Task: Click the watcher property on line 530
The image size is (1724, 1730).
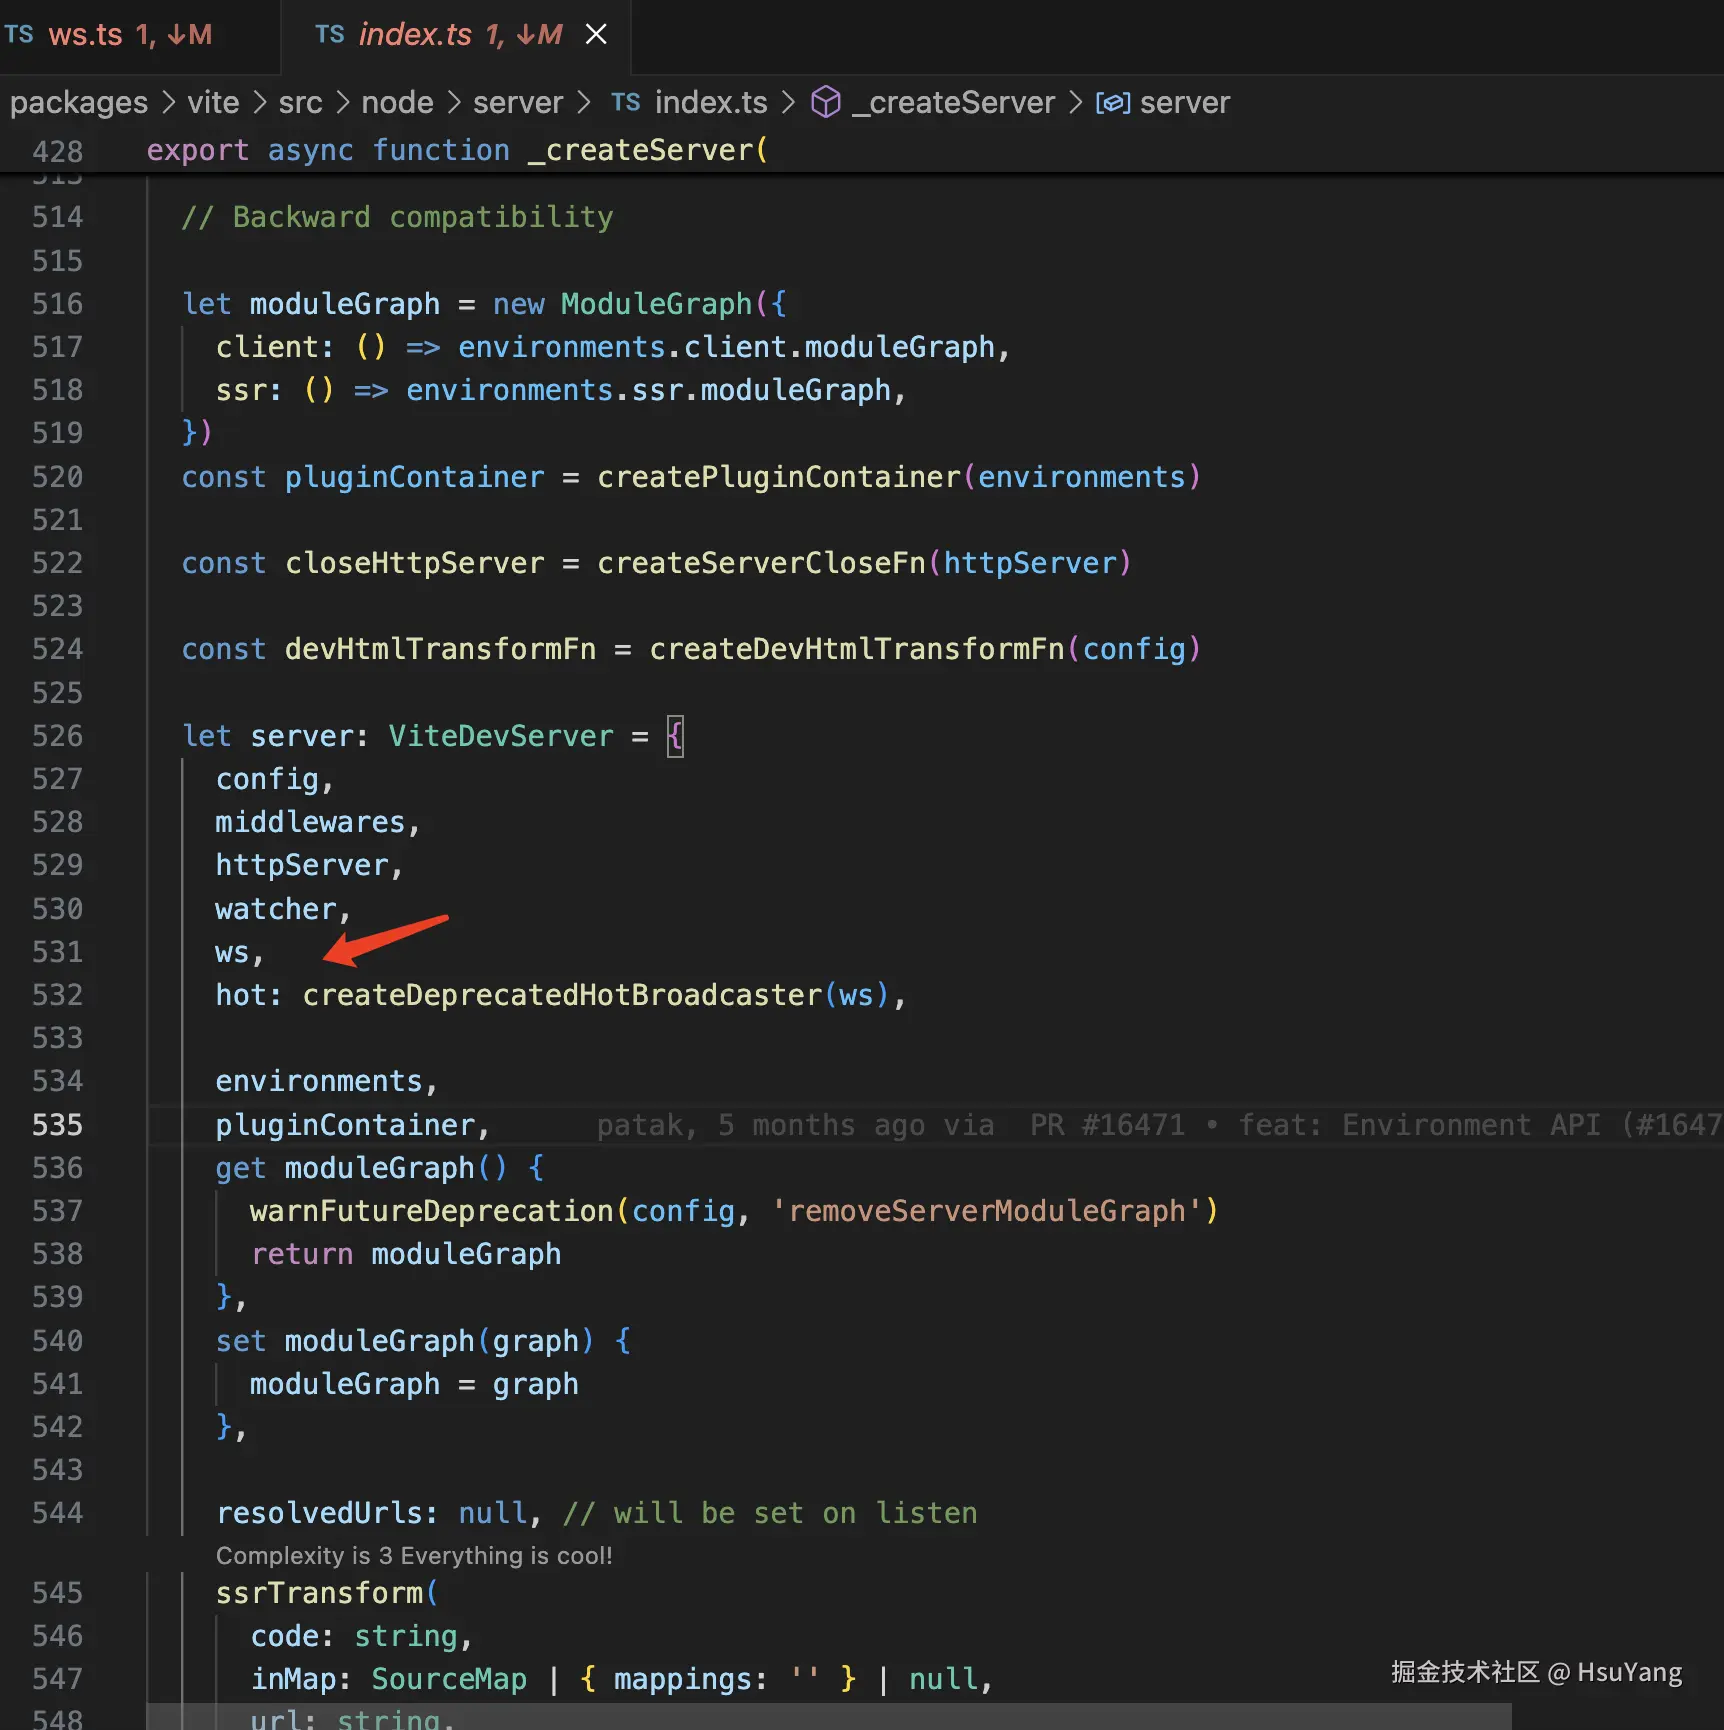Action: pyautogui.click(x=276, y=909)
